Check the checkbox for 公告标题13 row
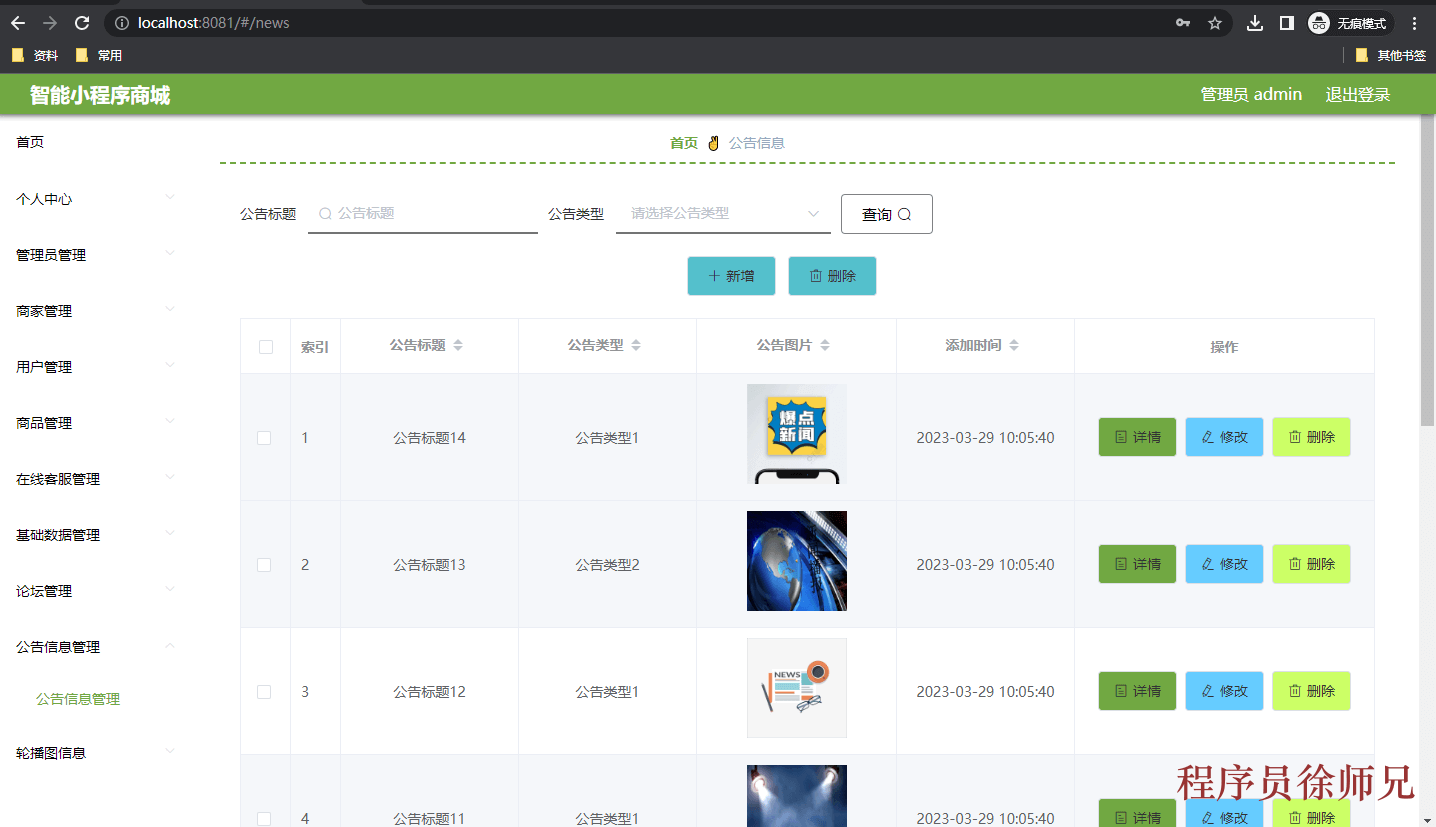Image resolution: width=1436 pixels, height=827 pixels. (265, 564)
